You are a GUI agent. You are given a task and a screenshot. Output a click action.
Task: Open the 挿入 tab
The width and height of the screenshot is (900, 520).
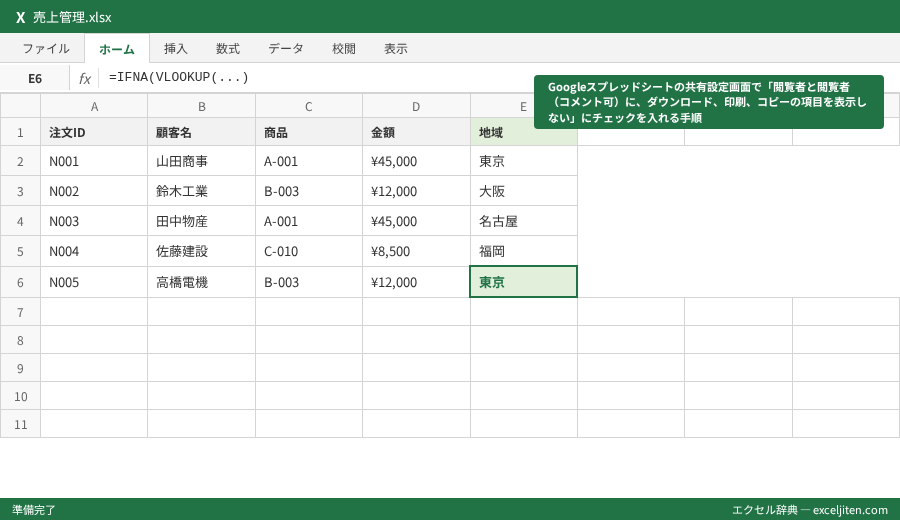(x=176, y=49)
